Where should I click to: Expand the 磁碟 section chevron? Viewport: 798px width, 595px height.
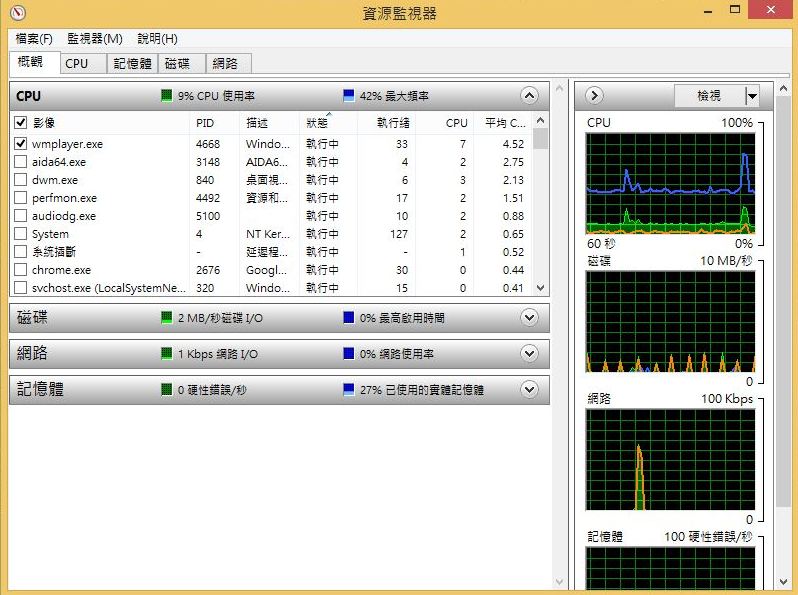click(x=529, y=318)
